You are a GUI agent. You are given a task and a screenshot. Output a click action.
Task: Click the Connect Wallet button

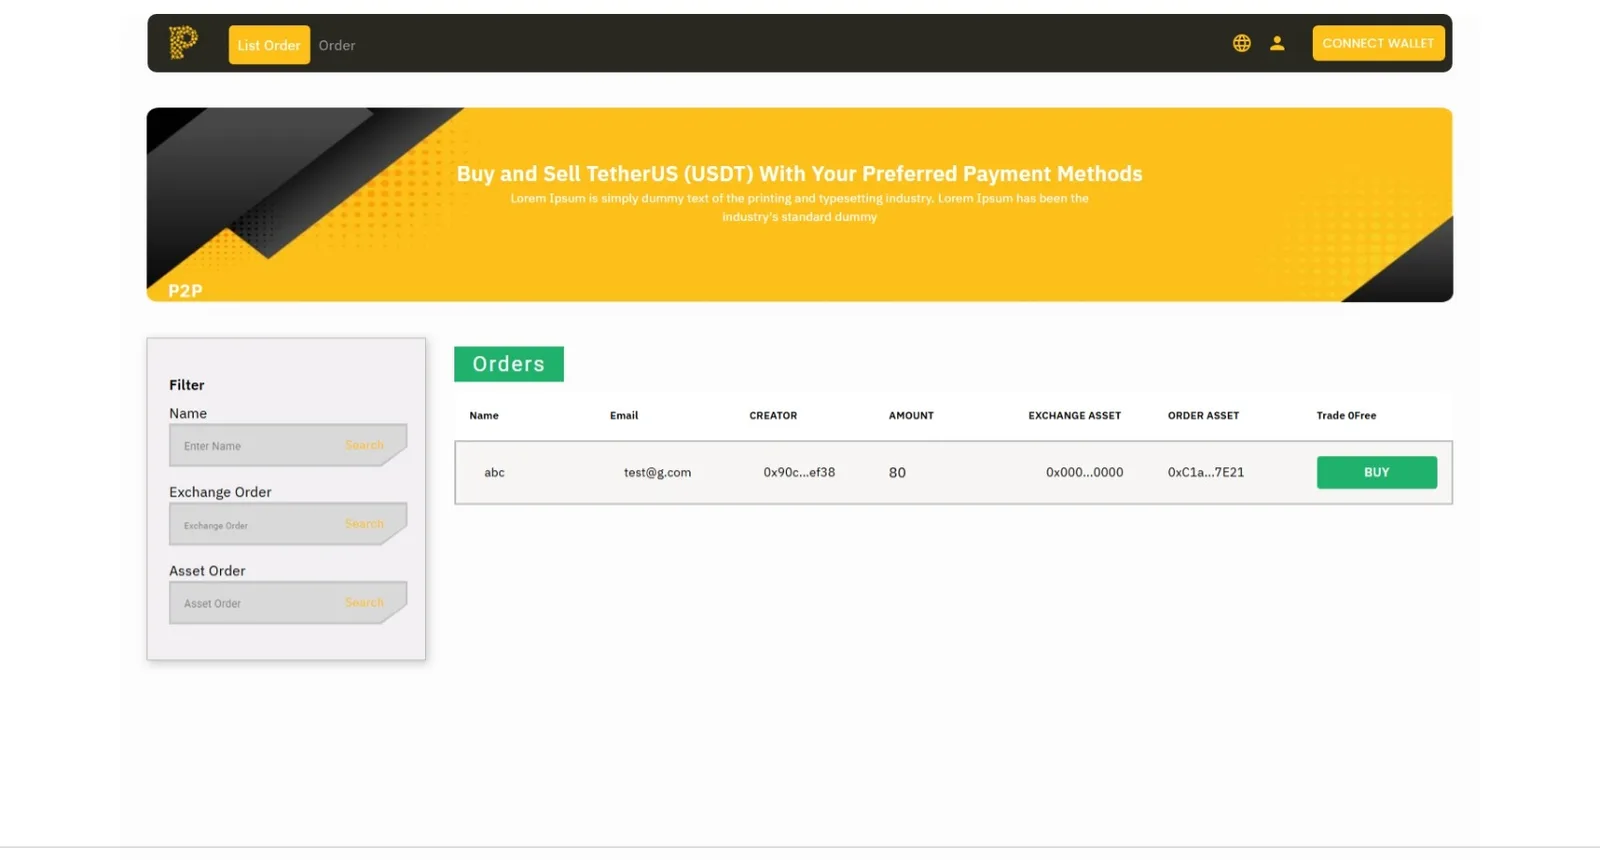1378,43
